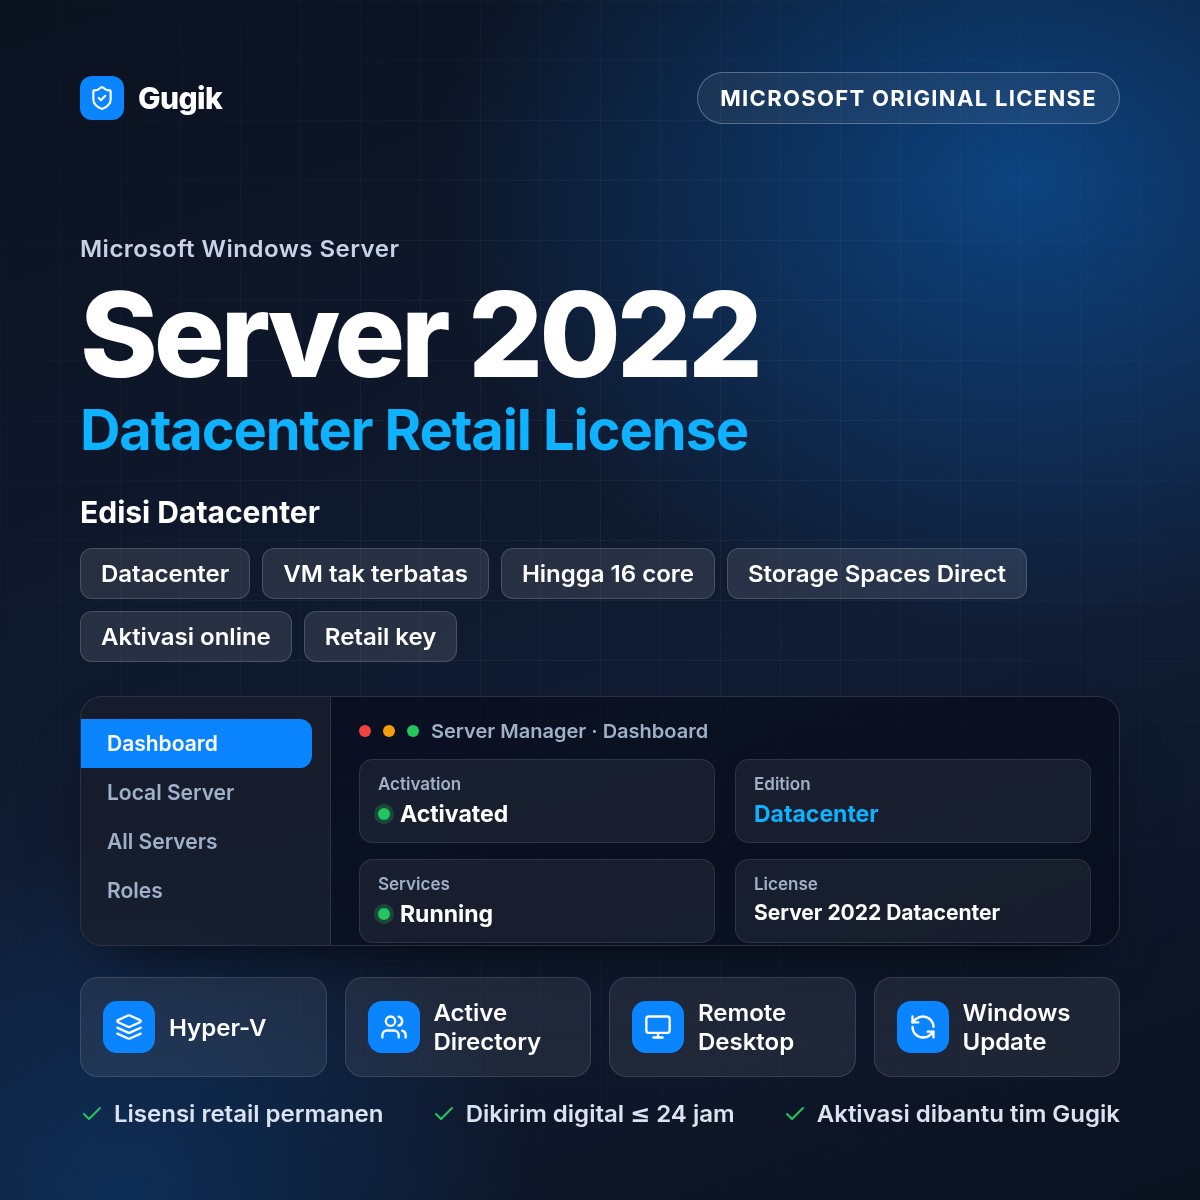Viewport: 1200px width, 1200px height.
Task: Click the Retail key chip
Action: [380, 636]
